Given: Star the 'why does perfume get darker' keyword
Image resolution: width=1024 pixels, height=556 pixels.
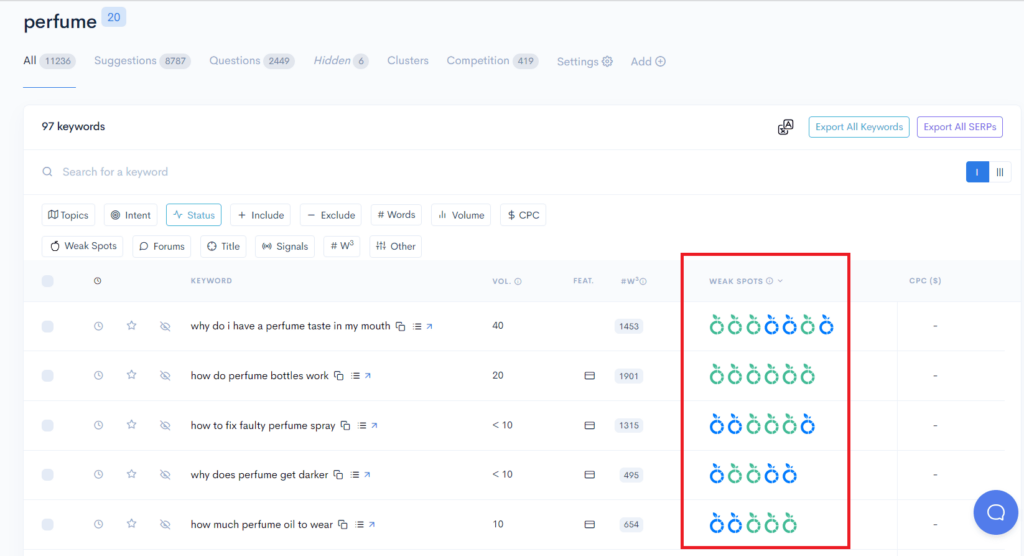Looking at the screenshot, I should (x=131, y=474).
